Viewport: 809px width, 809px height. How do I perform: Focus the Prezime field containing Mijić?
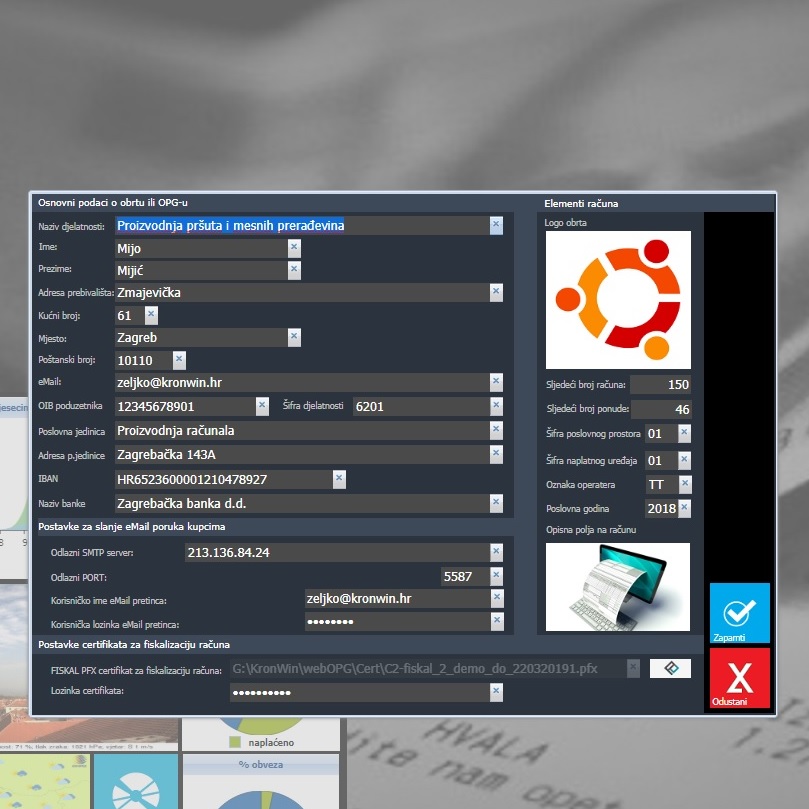click(x=201, y=270)
